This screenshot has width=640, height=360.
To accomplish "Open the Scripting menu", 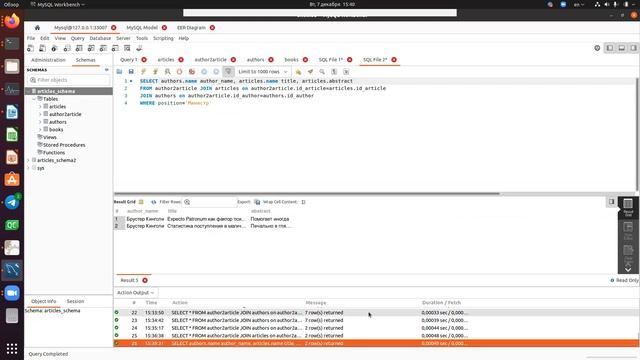I will coord(163,38).
